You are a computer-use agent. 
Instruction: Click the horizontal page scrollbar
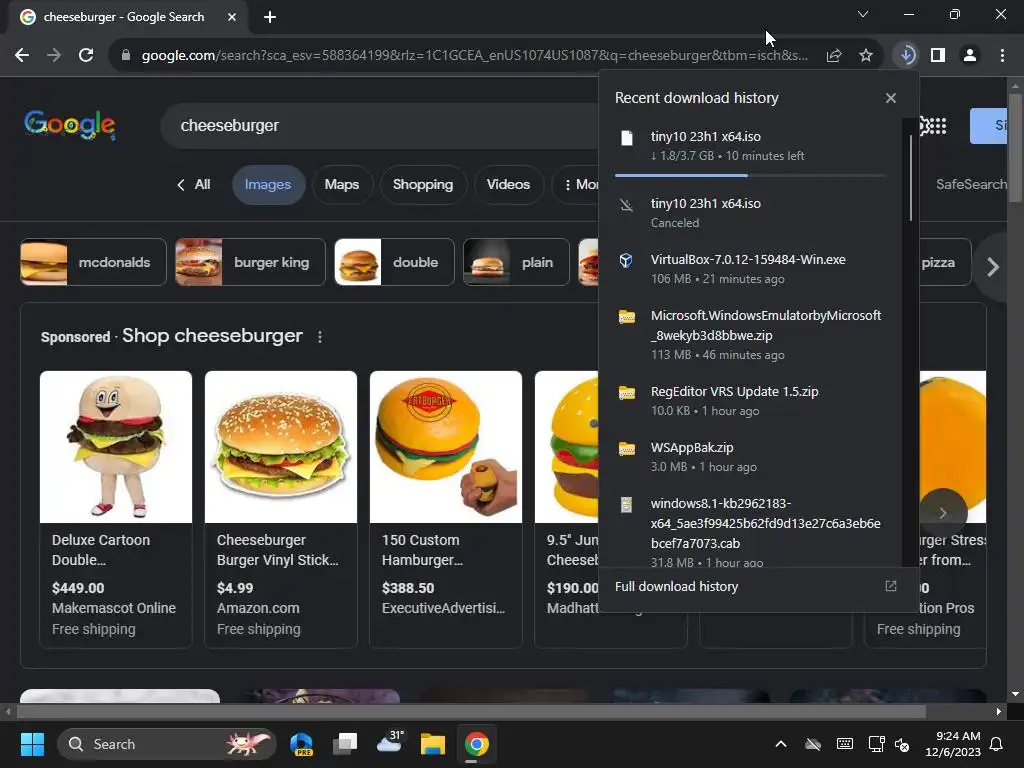coord(472,711)
